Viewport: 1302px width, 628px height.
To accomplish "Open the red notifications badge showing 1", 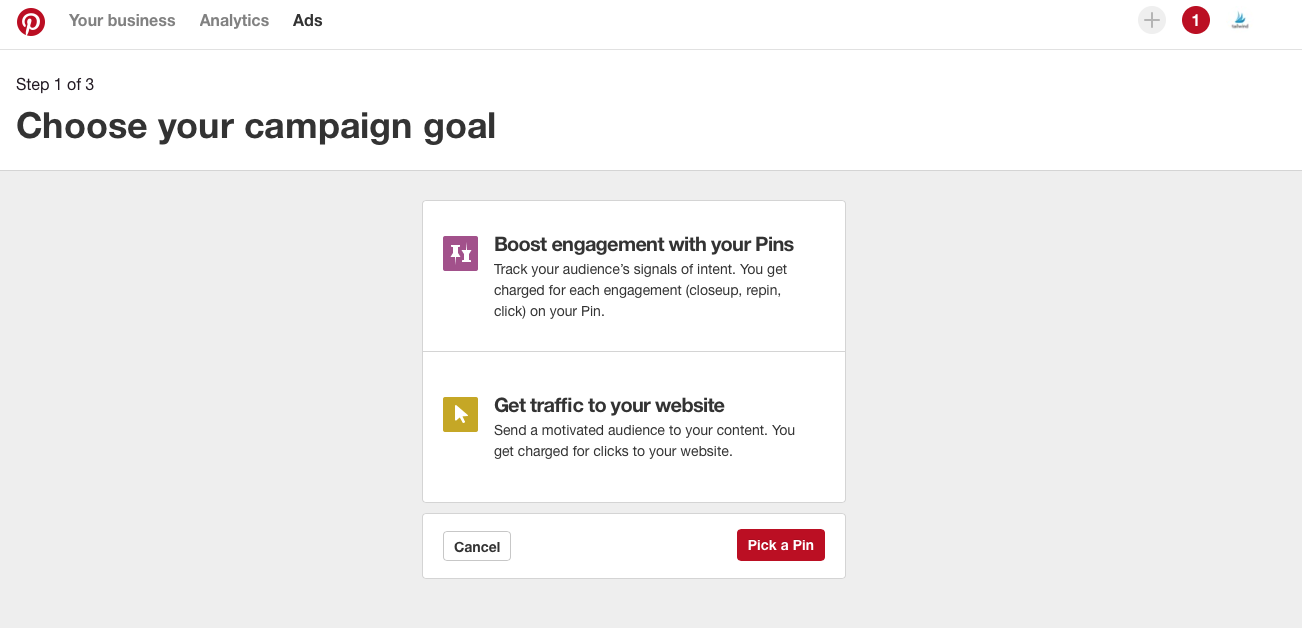I will pos(1196,20).
